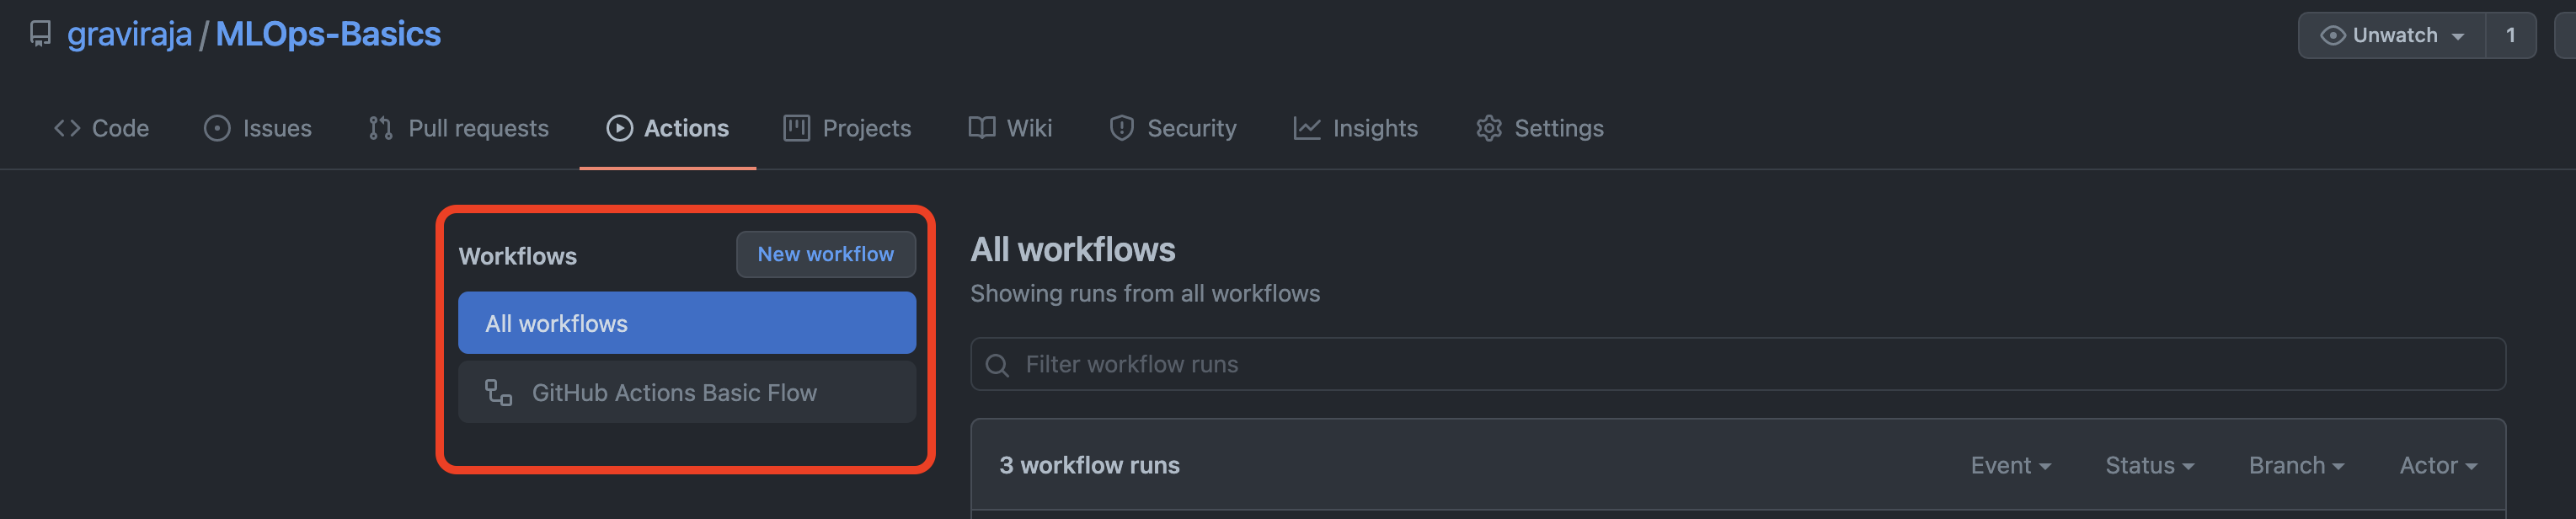This screenshot has height=519, width=2576.
Task: Open the Issues tab
Action: pyautogui.click(x=258, y=128)
